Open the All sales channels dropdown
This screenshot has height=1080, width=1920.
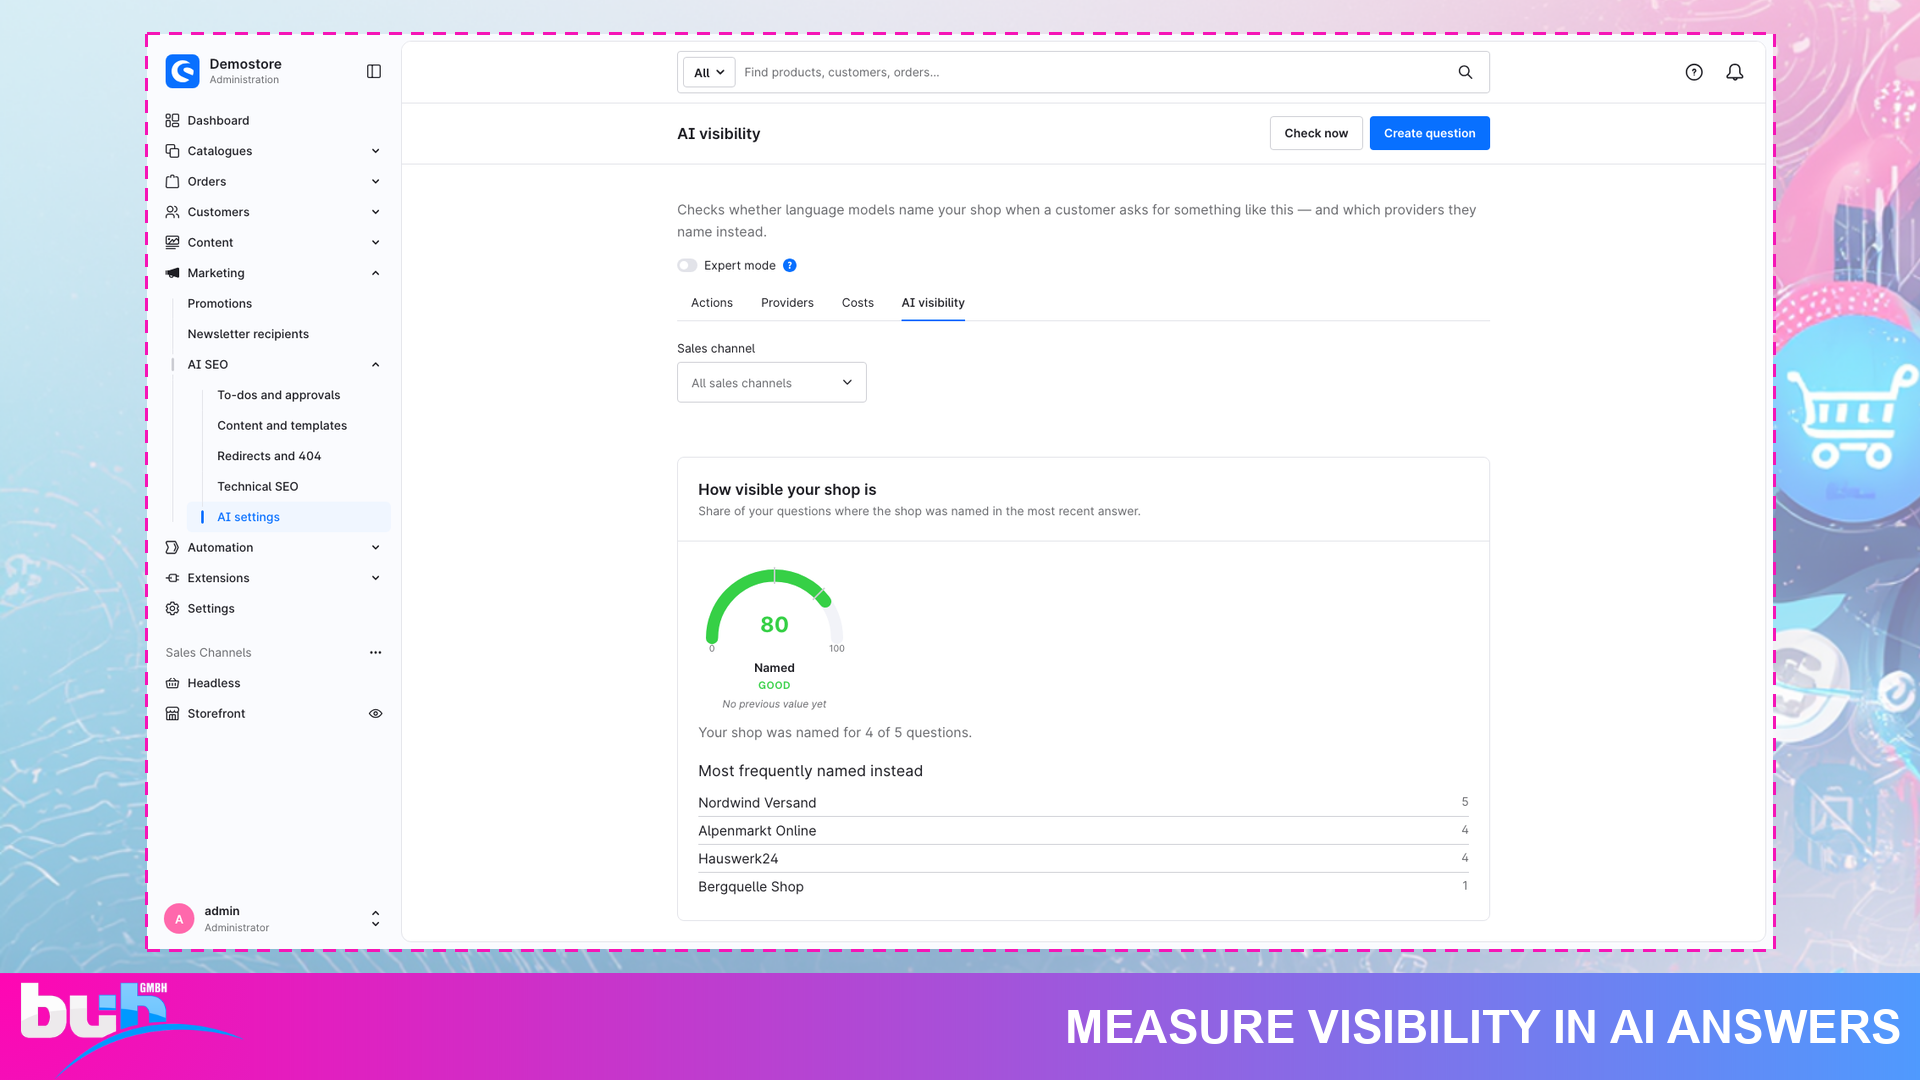tap(771, 382)
